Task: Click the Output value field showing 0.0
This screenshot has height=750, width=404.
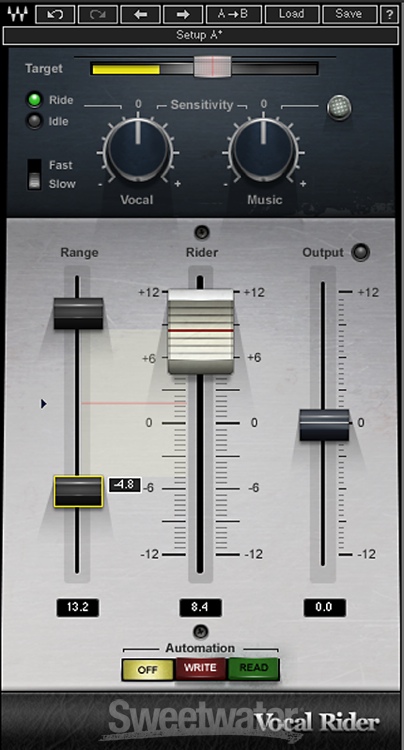Action: 324,607
